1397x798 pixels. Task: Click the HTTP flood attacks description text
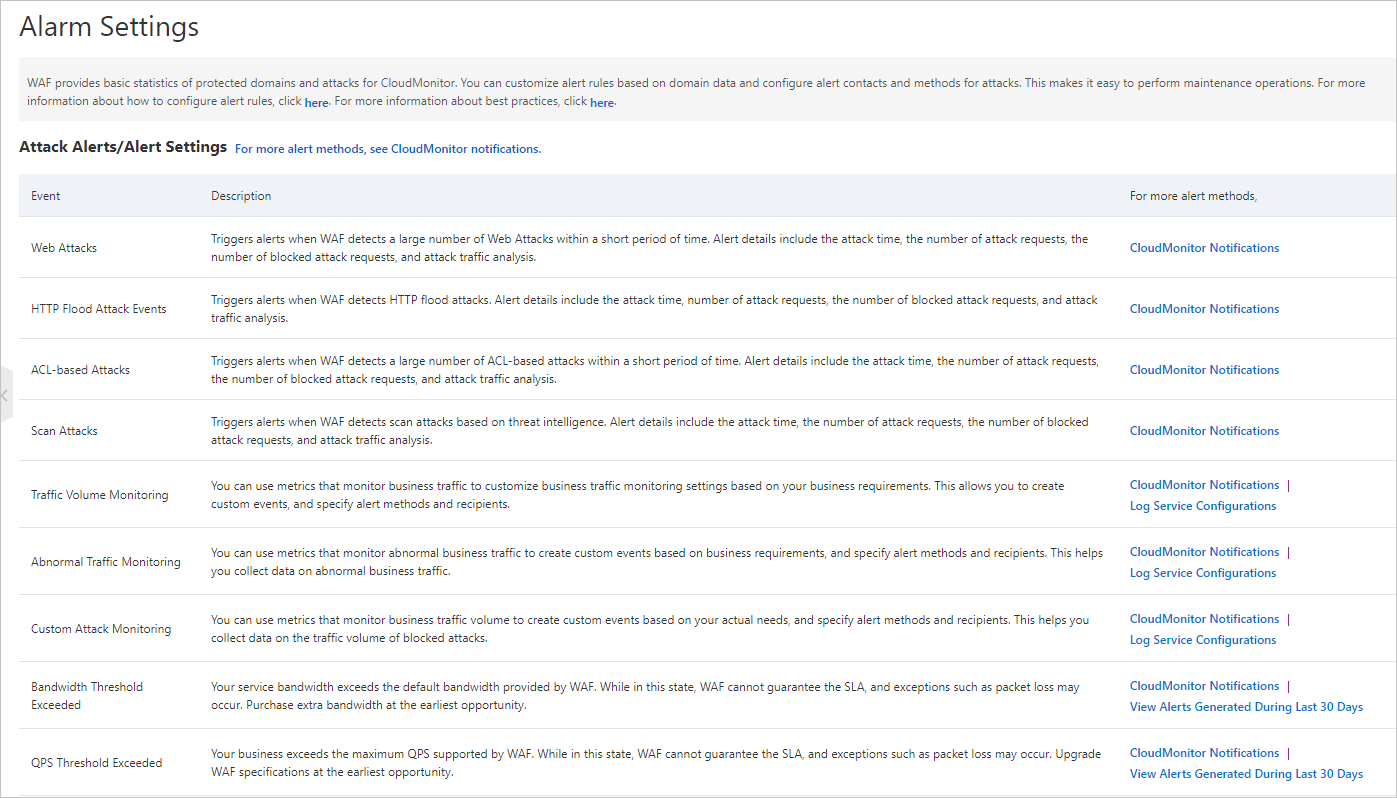pyautogui.click(x=654, y=309)
